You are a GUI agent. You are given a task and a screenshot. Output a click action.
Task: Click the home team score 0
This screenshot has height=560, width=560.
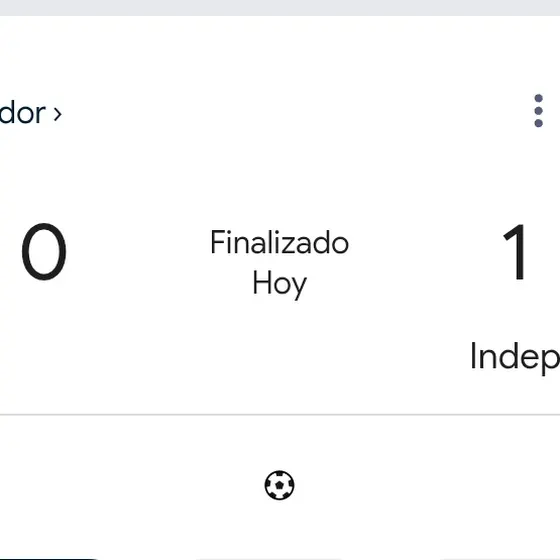point(44,252)
